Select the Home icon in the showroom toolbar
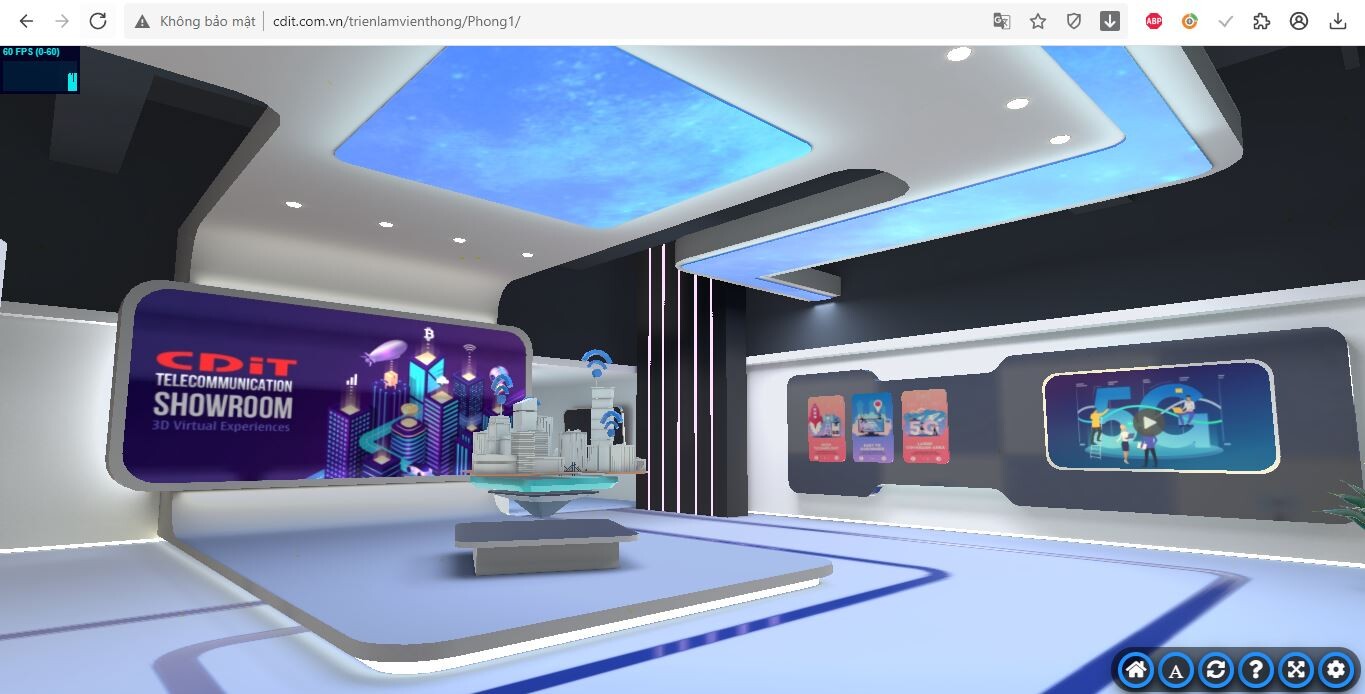 tap(1135, 670)
